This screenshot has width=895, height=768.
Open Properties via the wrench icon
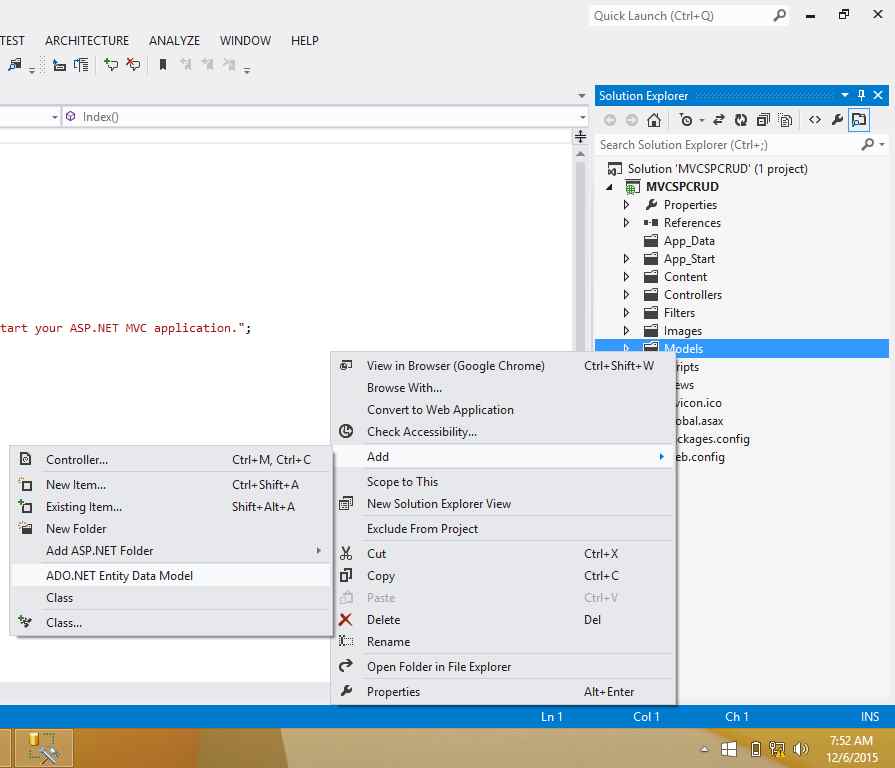click(838, 120)
